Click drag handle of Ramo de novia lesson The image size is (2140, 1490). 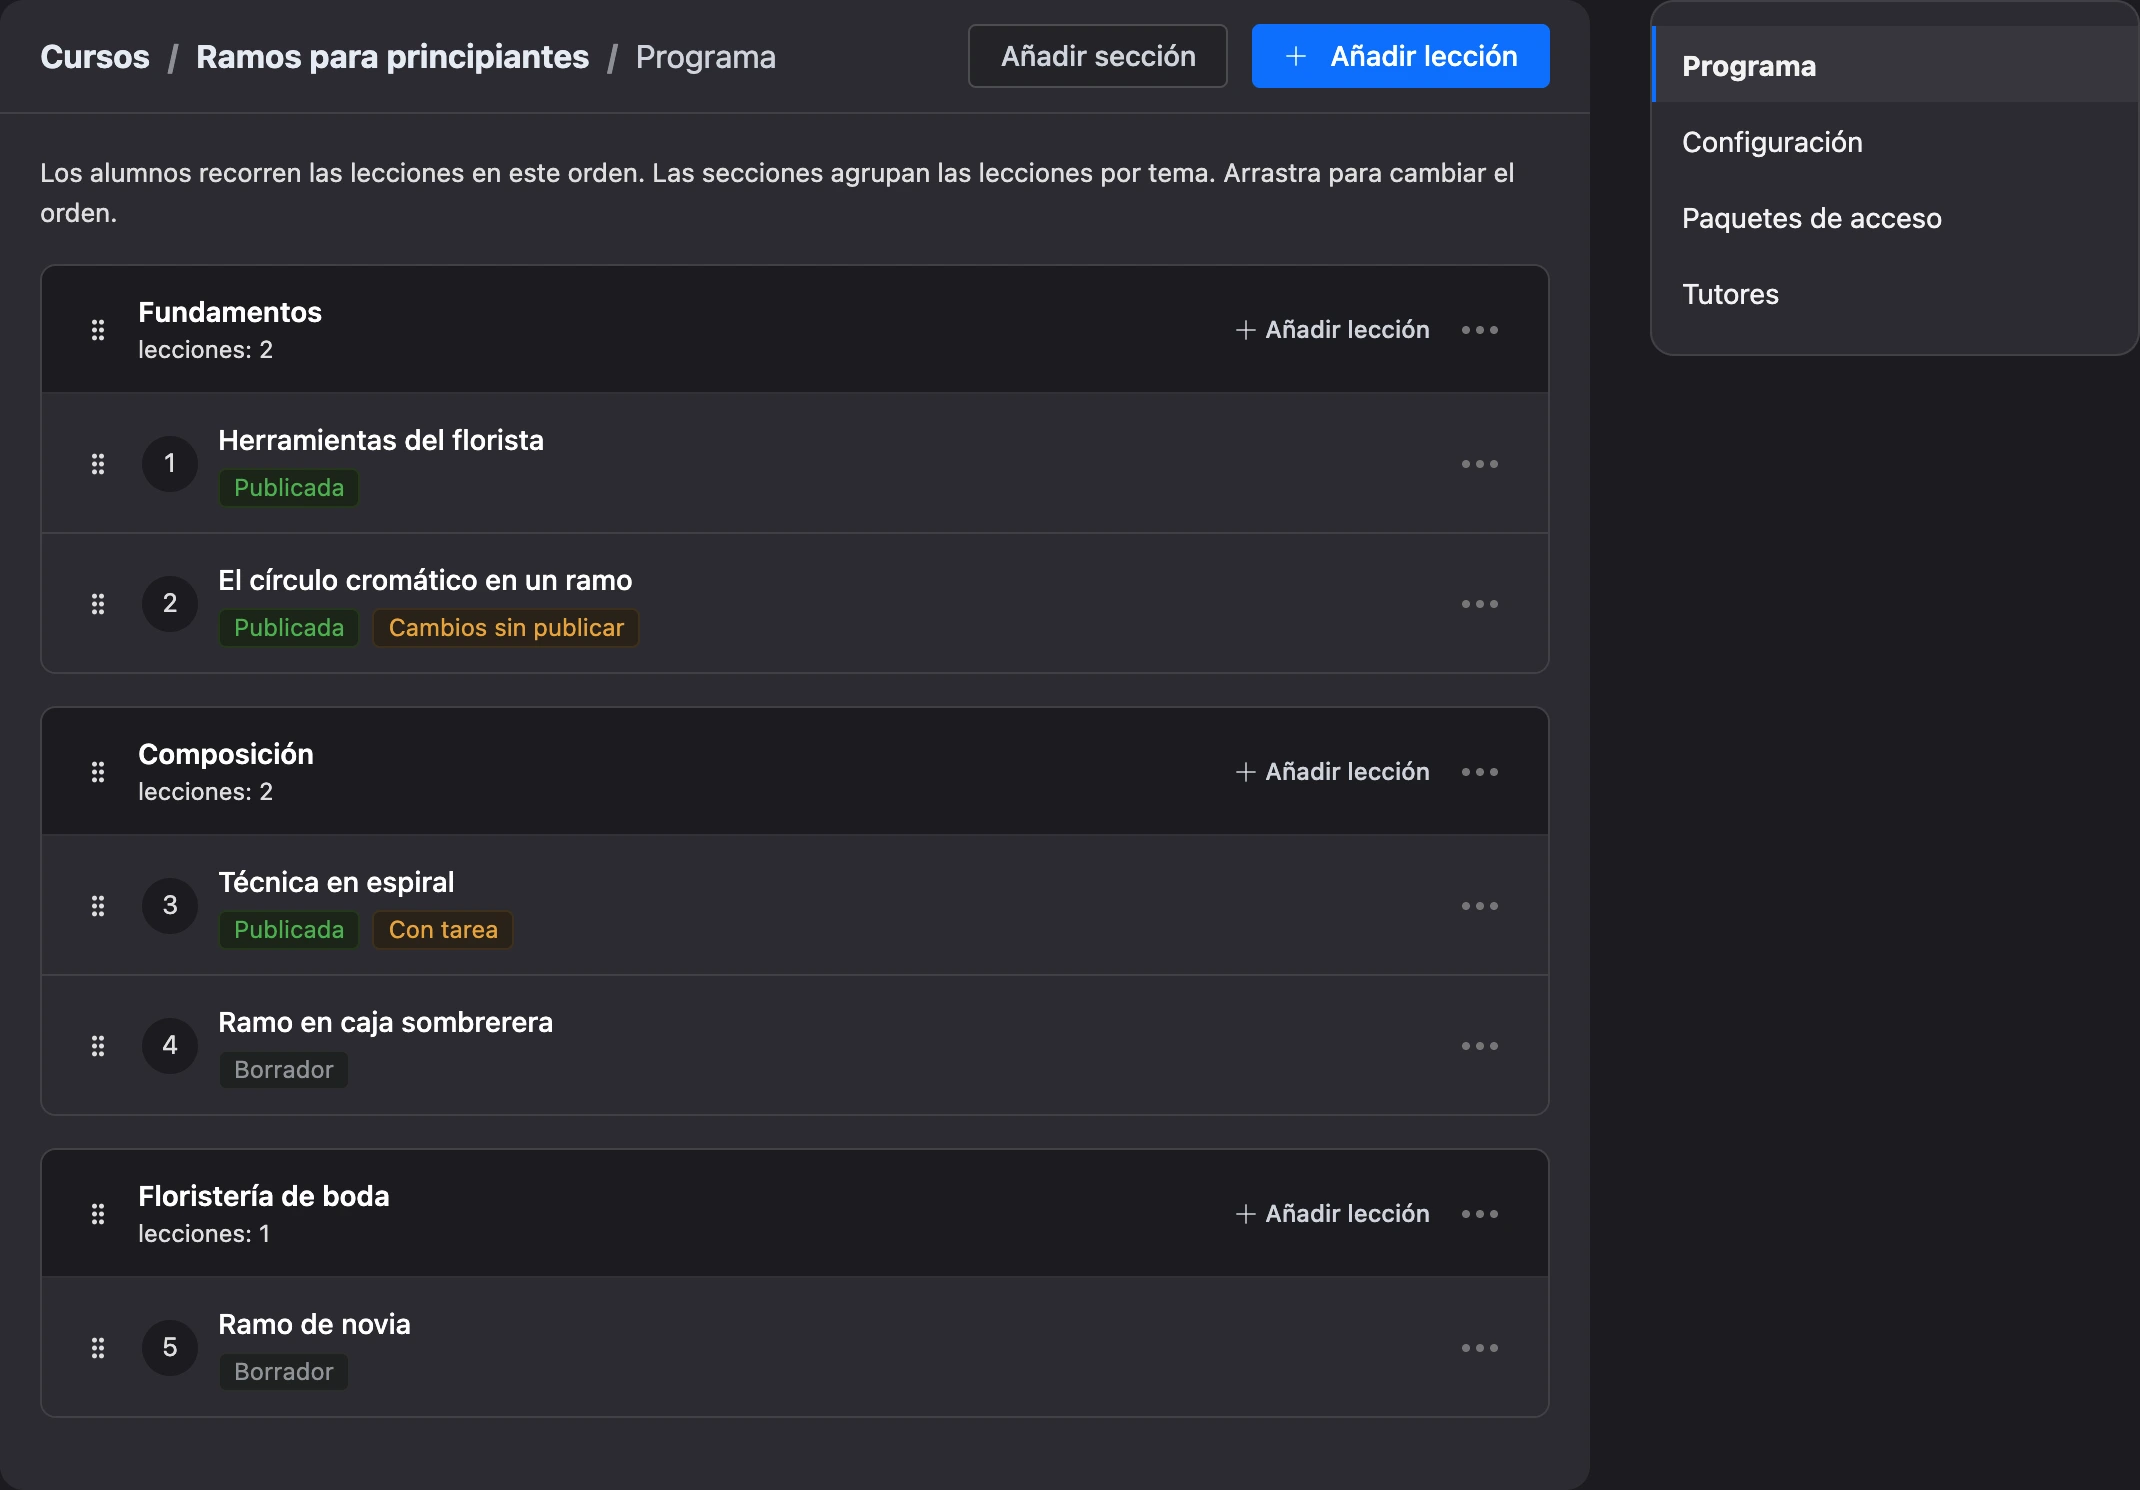point(98,1348)
